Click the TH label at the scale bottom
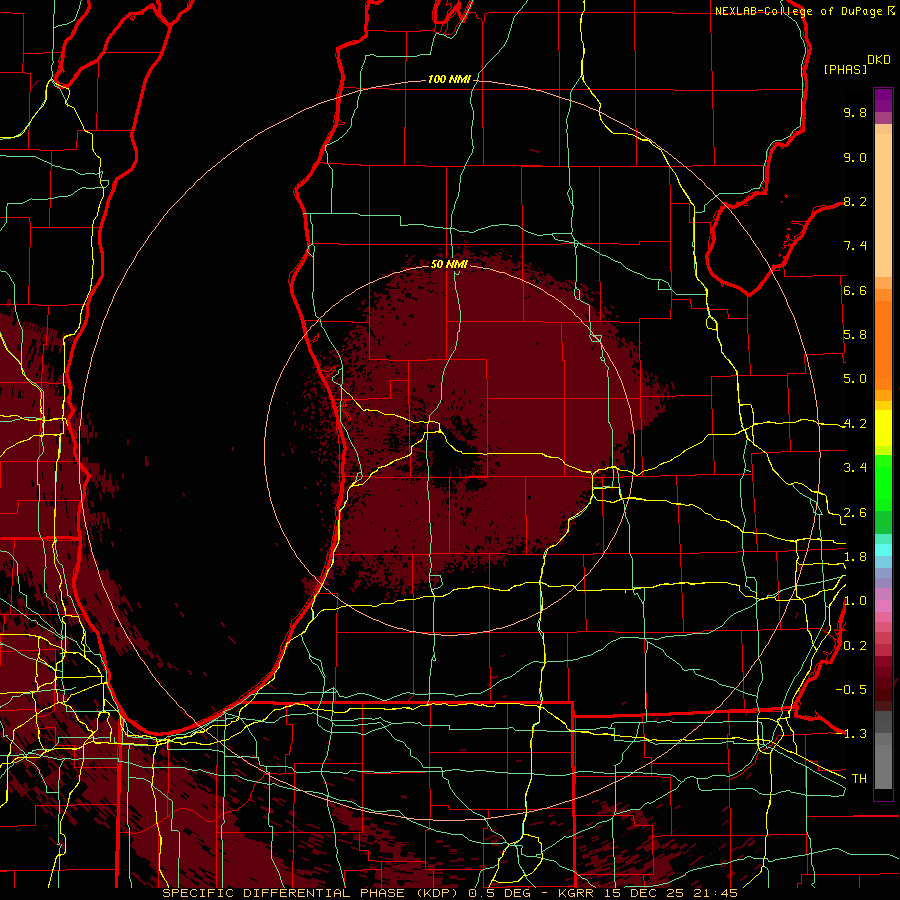 (859, 778)
